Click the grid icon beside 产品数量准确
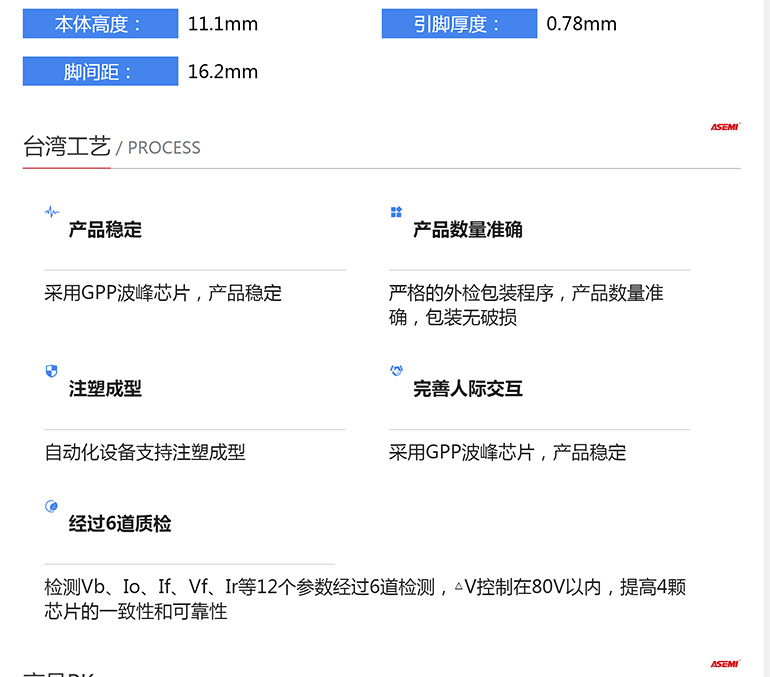The height and width of the screenshot is (677, 770). [396, 212]
